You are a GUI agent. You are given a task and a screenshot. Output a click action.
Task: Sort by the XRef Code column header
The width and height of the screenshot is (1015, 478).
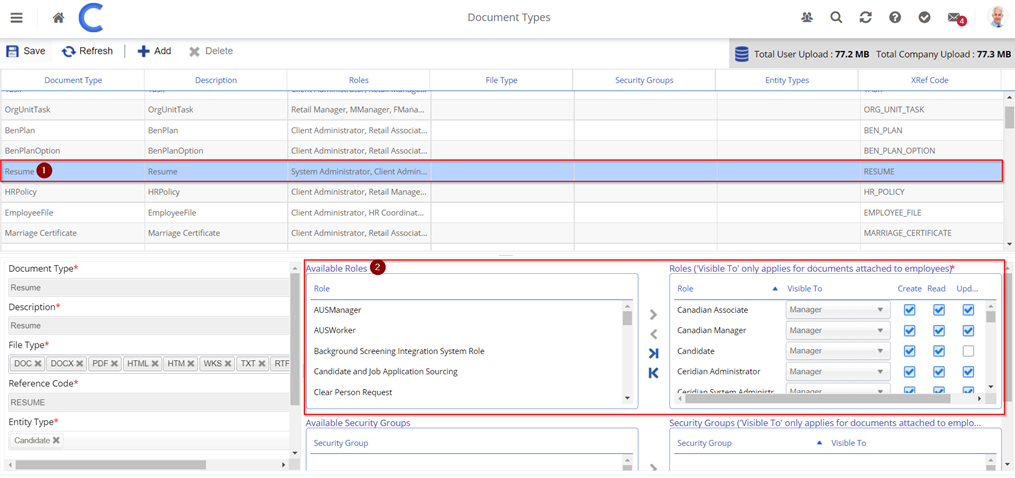[929, 80]
